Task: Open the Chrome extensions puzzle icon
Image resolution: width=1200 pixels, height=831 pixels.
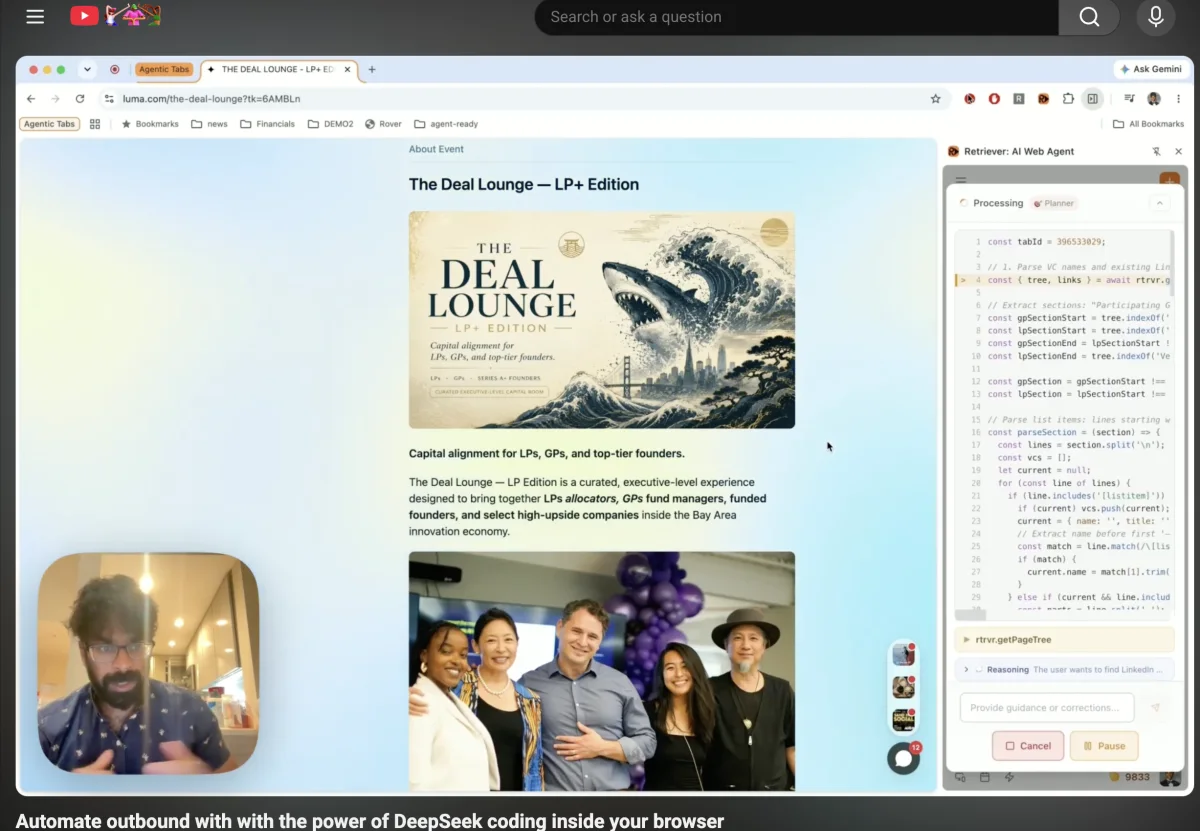Action: coord(1068,99)
